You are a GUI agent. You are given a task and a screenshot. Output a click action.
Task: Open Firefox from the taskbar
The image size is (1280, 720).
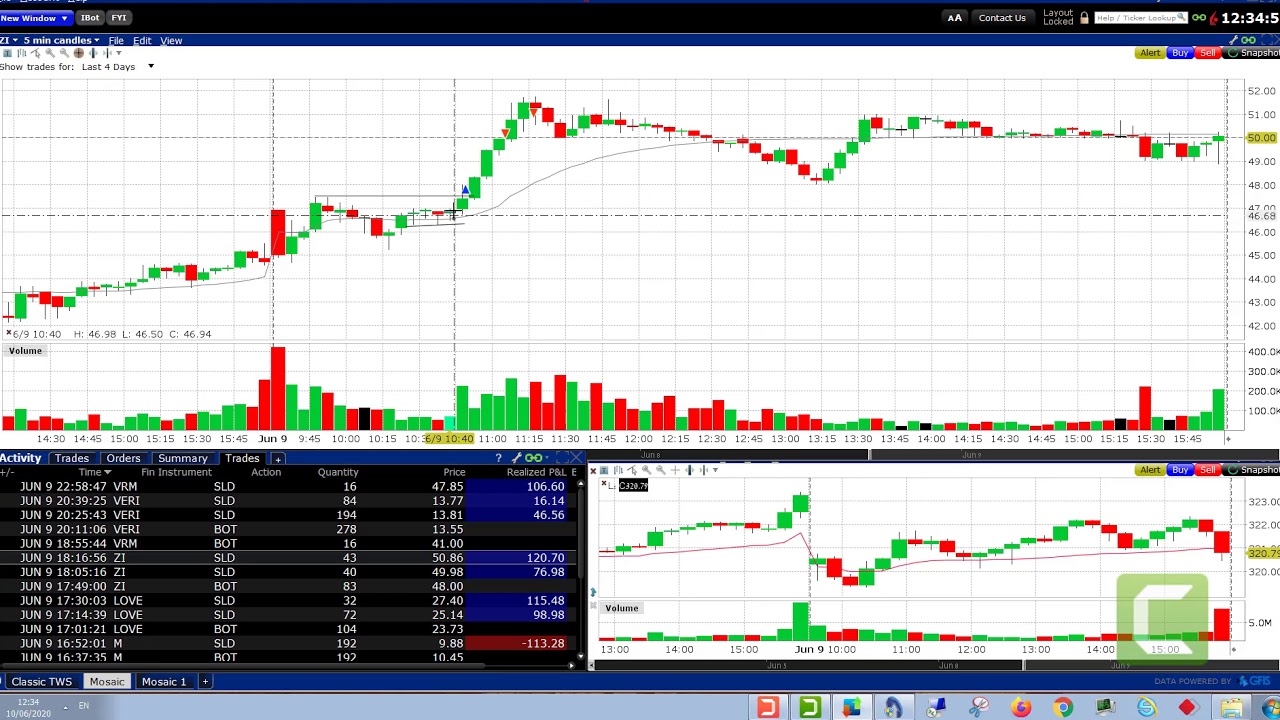point(1021,708)
